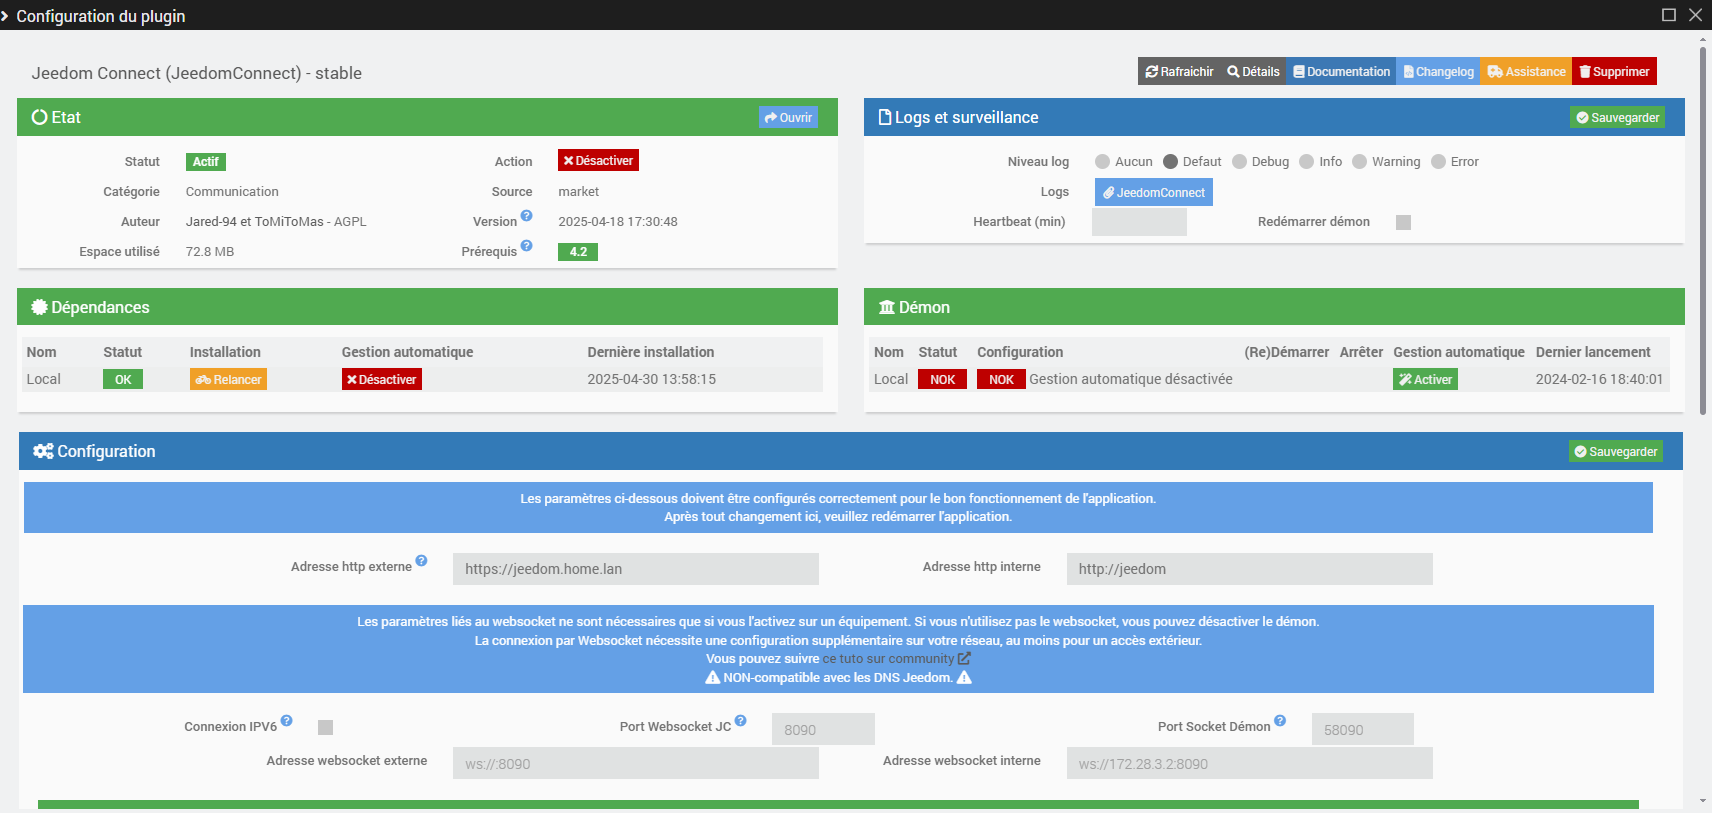The height and width of the screenshot is (813, 1712).
Task: Click the NOK badge under Démon Configuration
Action: (x=1001, y=379)
